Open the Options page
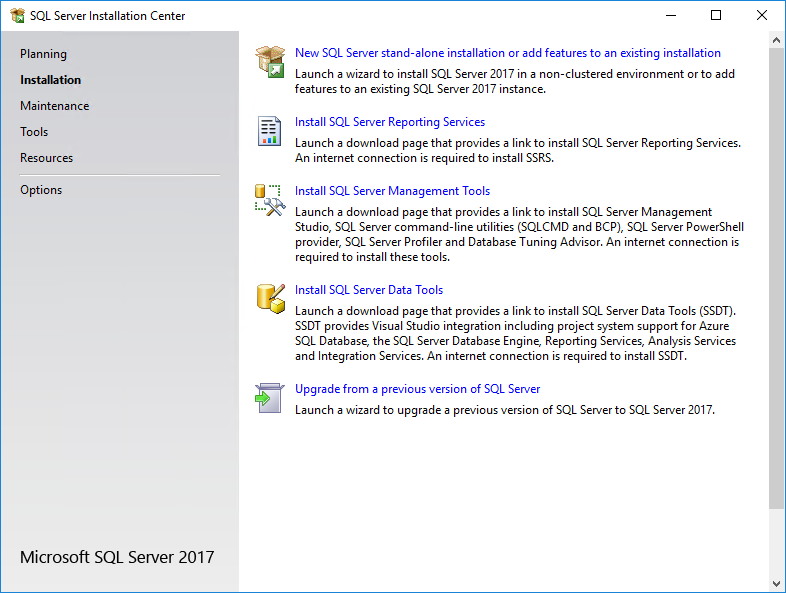 [41, 190]
